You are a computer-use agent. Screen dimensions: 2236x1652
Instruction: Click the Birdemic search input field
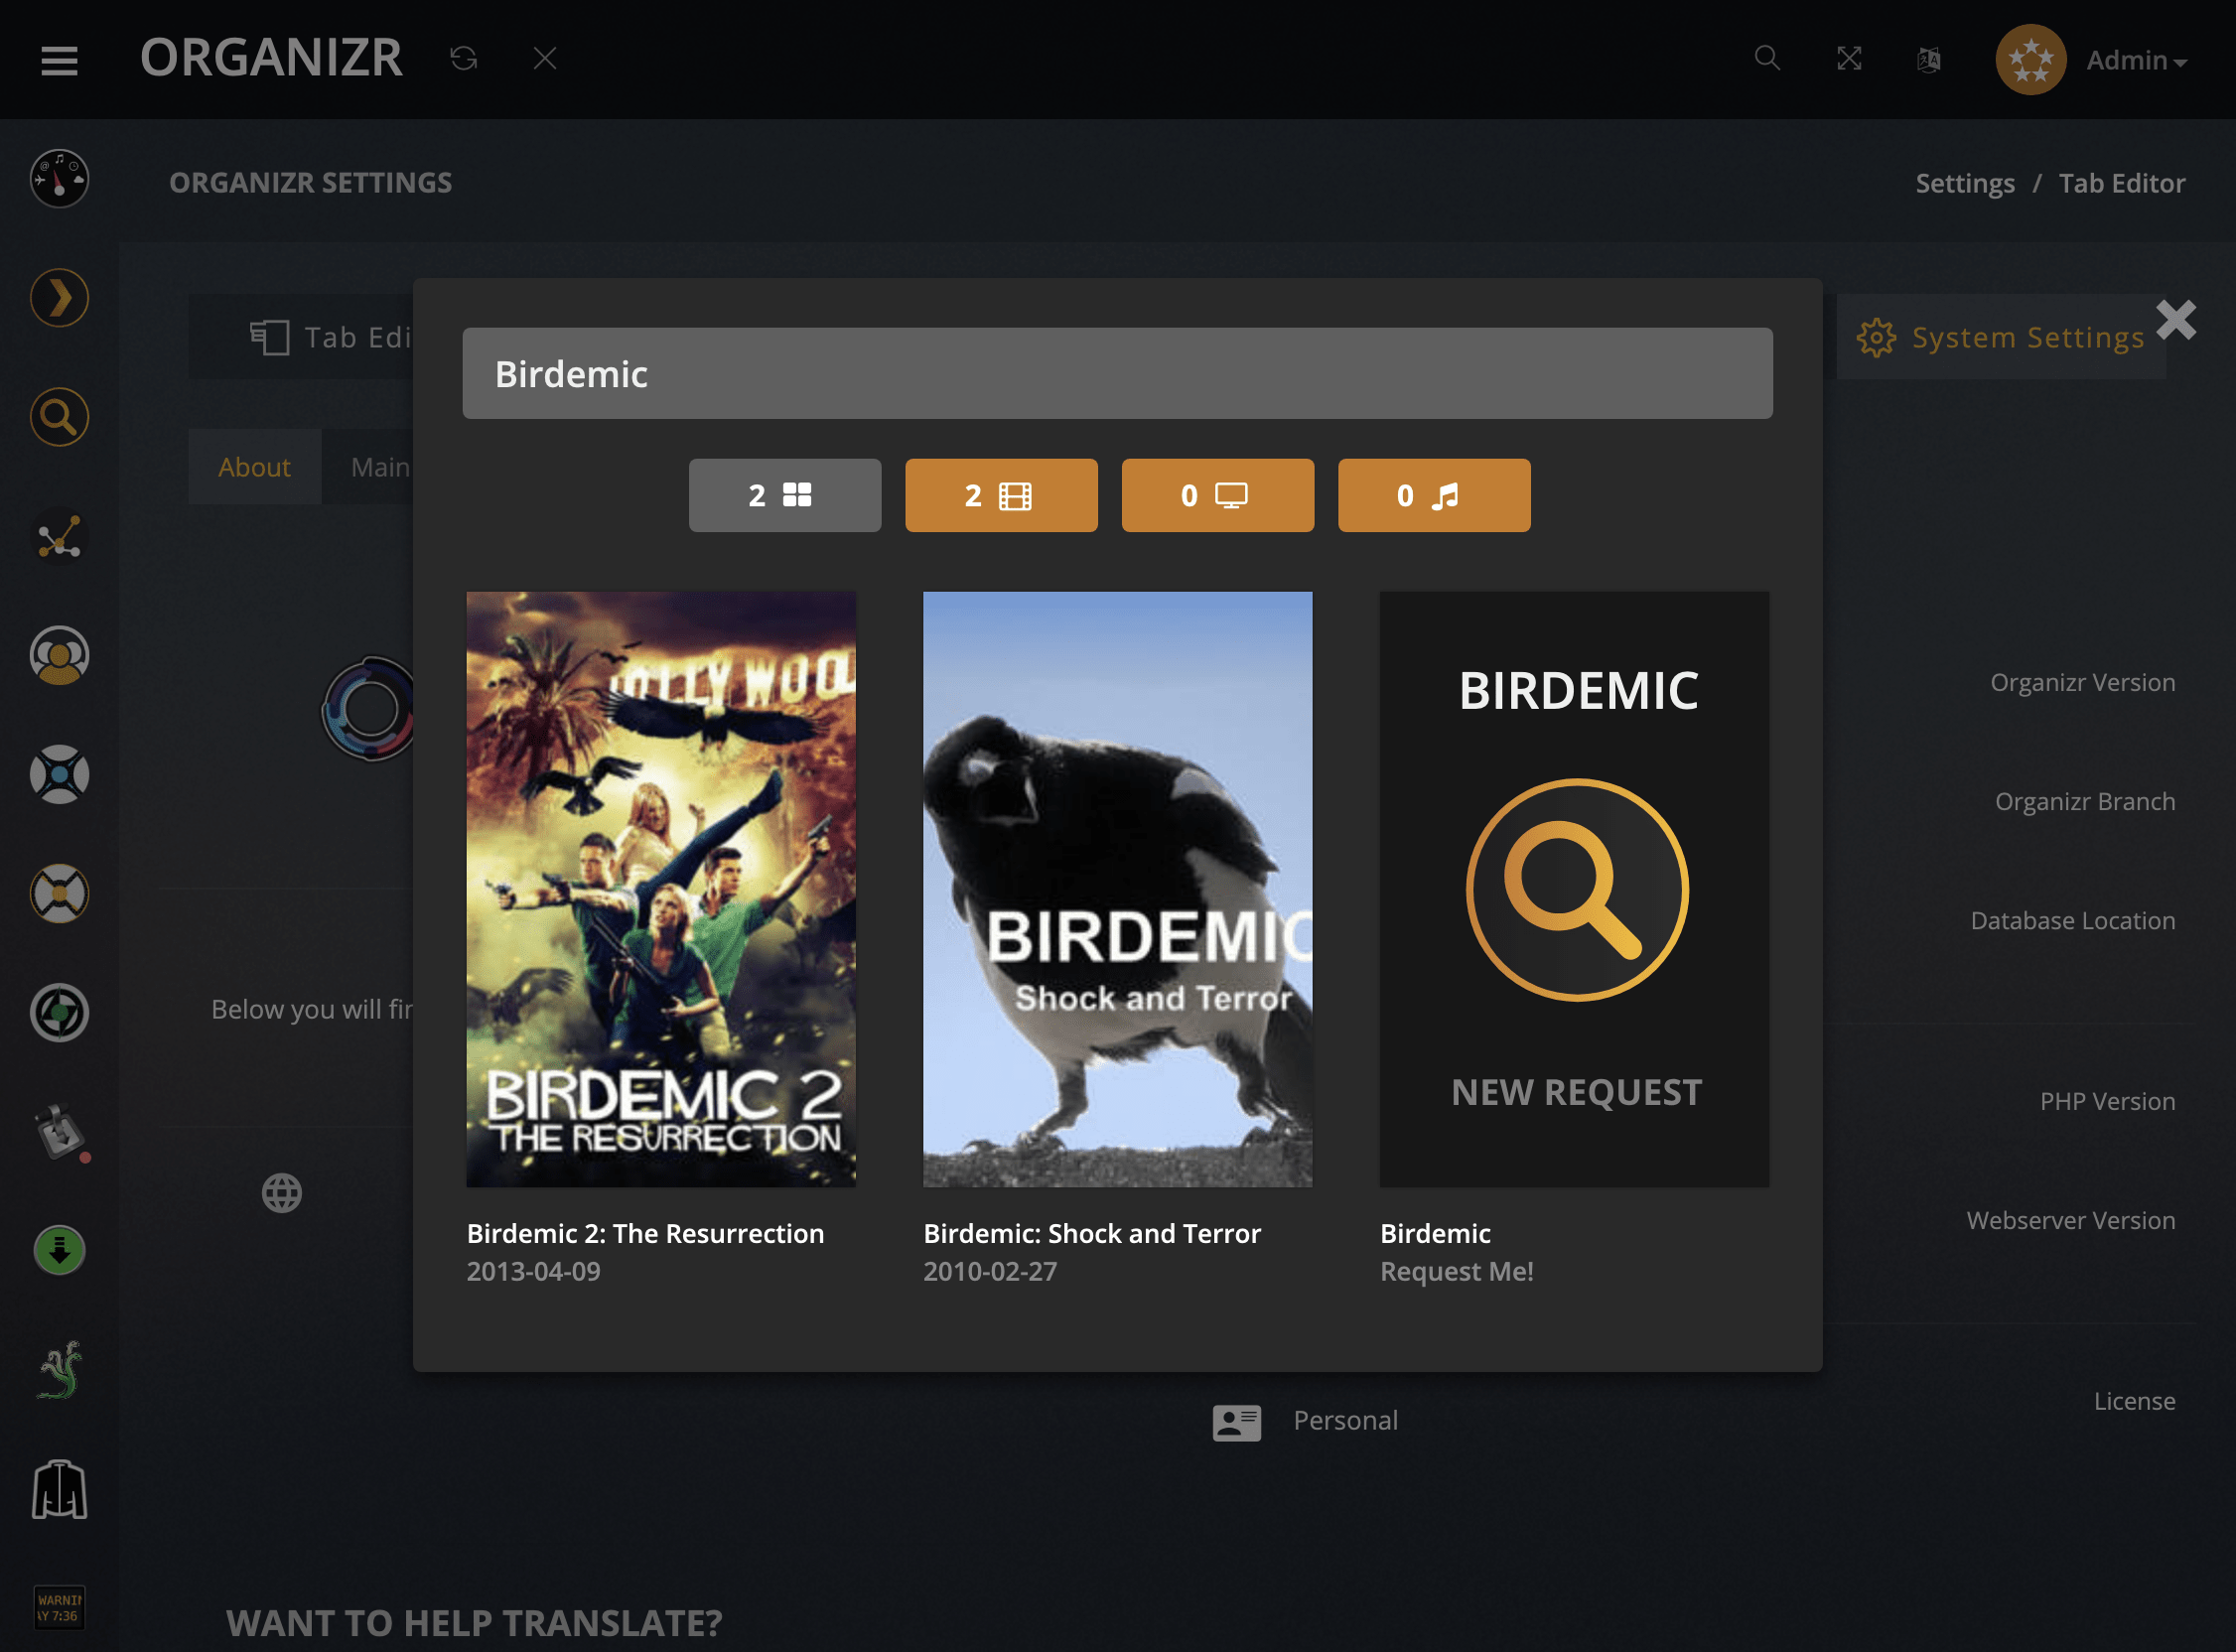(x=1117, y=373)
